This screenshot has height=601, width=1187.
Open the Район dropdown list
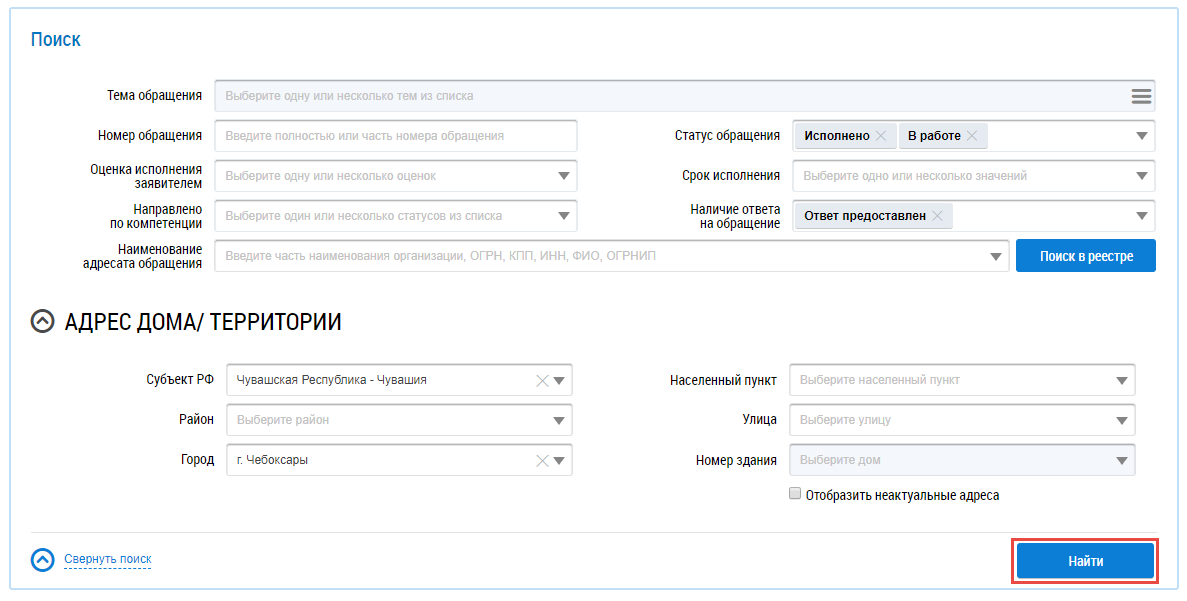point(559,420)
